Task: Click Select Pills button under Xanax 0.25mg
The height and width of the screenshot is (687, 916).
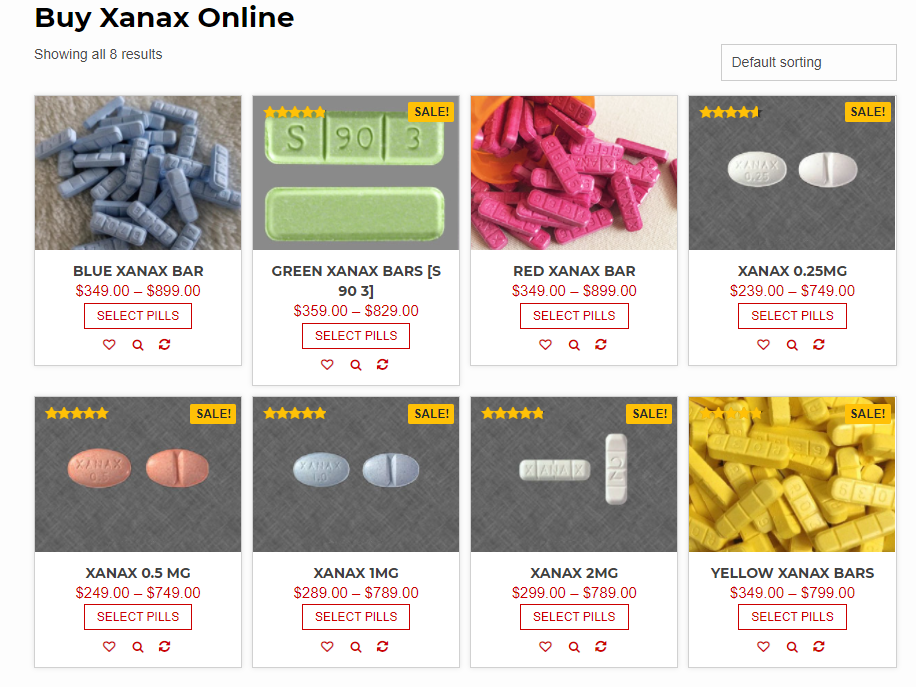Action: tap(792, 316)
